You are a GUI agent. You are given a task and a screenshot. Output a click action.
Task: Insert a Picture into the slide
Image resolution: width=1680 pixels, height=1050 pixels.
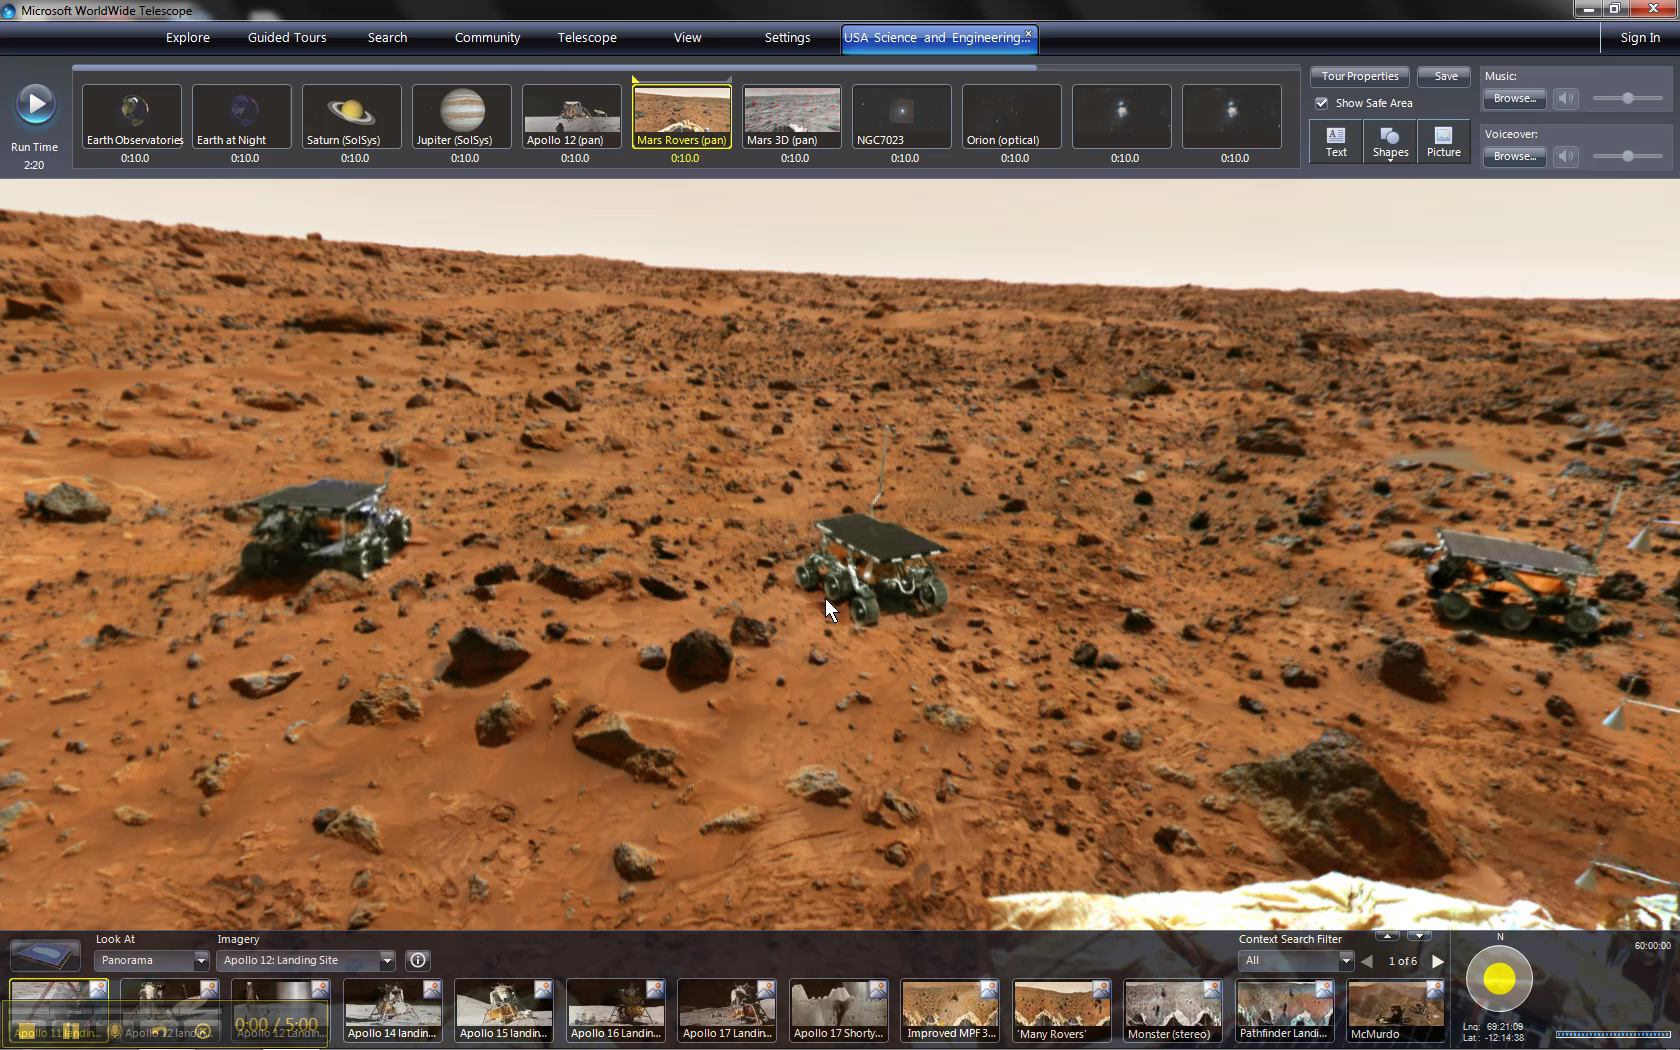(x=1443, y=142)
